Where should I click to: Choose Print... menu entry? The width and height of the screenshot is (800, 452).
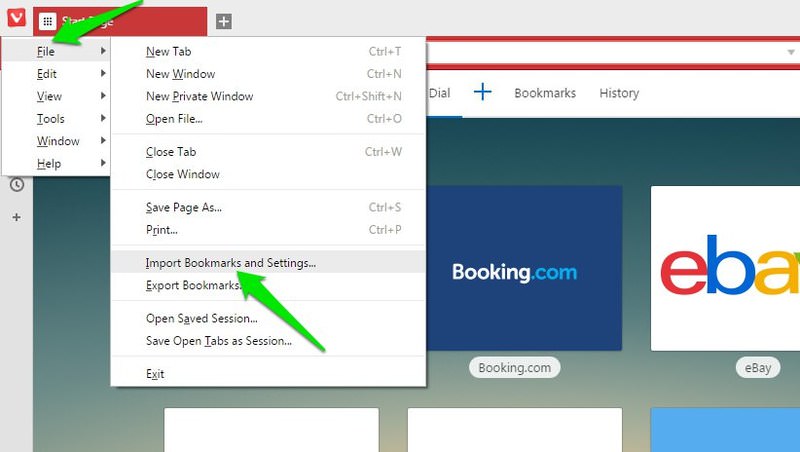point(268,230)
